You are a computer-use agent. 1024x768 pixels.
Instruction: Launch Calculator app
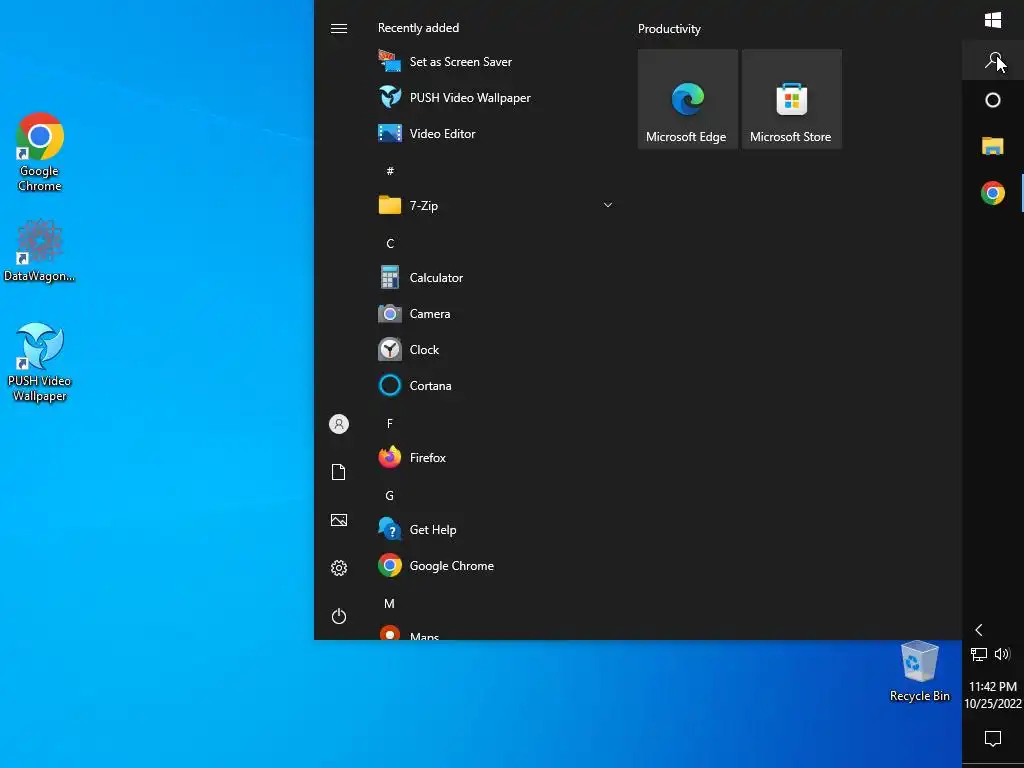(x=496, y=278)
